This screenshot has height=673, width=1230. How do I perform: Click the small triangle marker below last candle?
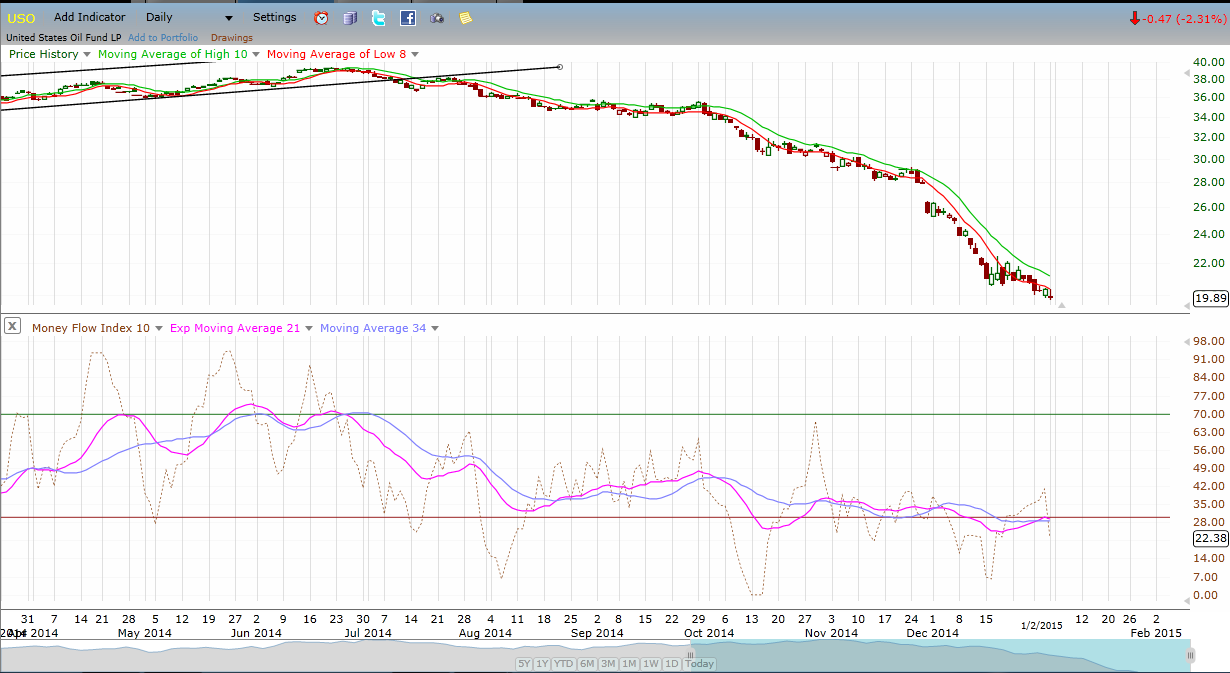[1062, 304]
